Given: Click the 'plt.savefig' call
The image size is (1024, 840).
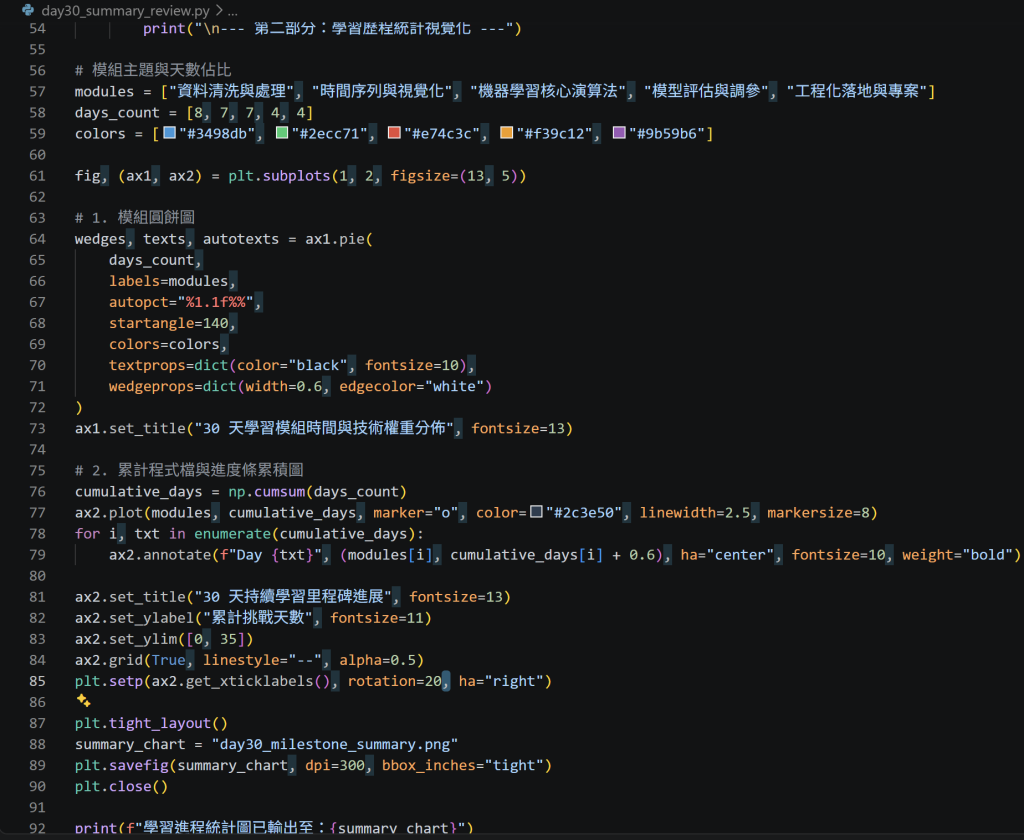Looking at the screenshot, I should pos(121,766).
